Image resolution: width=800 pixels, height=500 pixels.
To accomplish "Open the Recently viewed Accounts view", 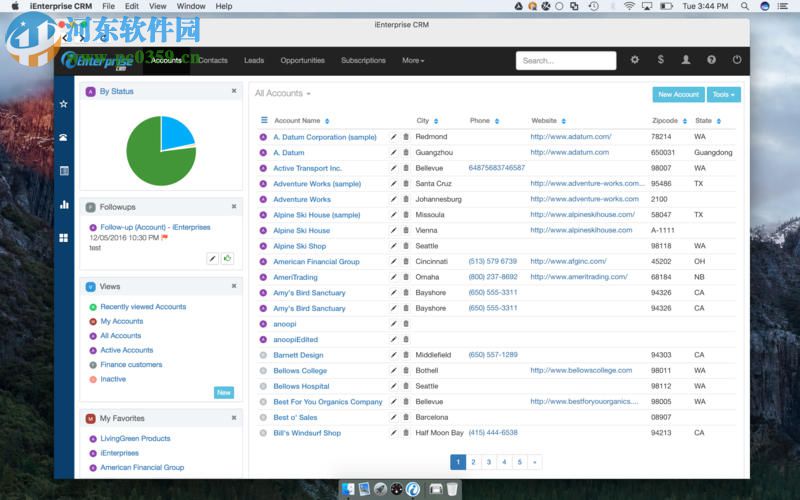I will pyautogui.click(x=143, y=307).
